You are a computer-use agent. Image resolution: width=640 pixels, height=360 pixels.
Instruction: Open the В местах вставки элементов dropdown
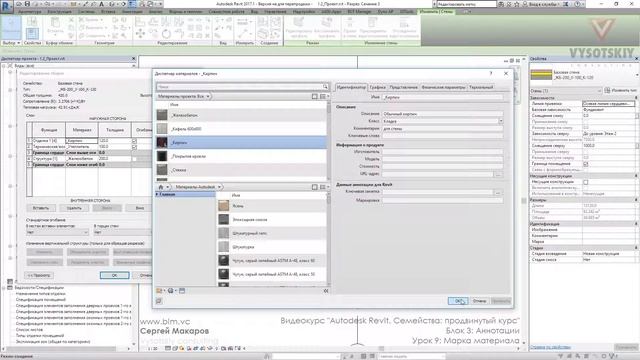[57, 232]
